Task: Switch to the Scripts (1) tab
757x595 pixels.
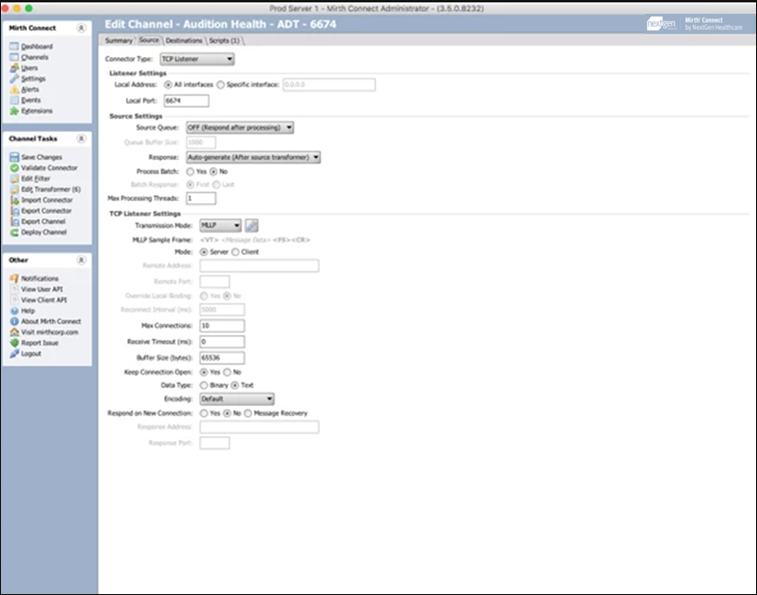Action: (224, 41)
